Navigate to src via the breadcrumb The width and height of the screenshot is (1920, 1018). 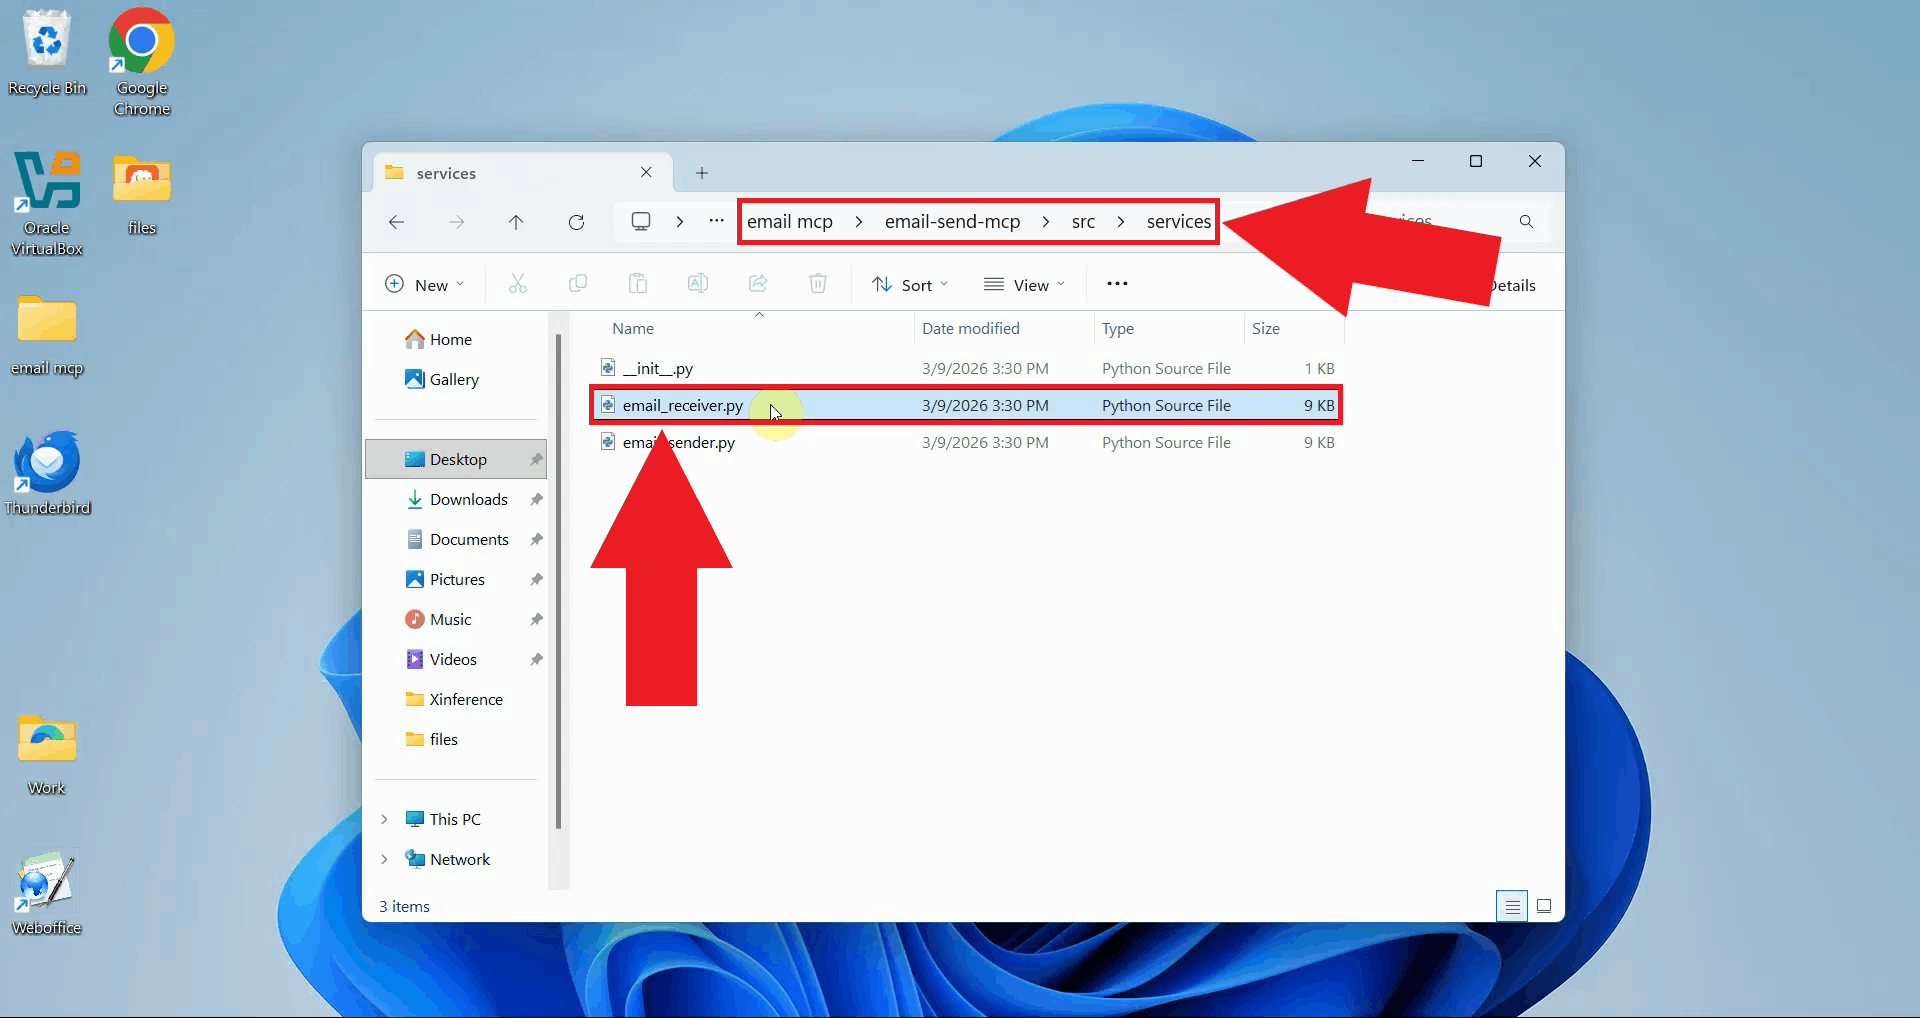click(x=1082, y=221)
